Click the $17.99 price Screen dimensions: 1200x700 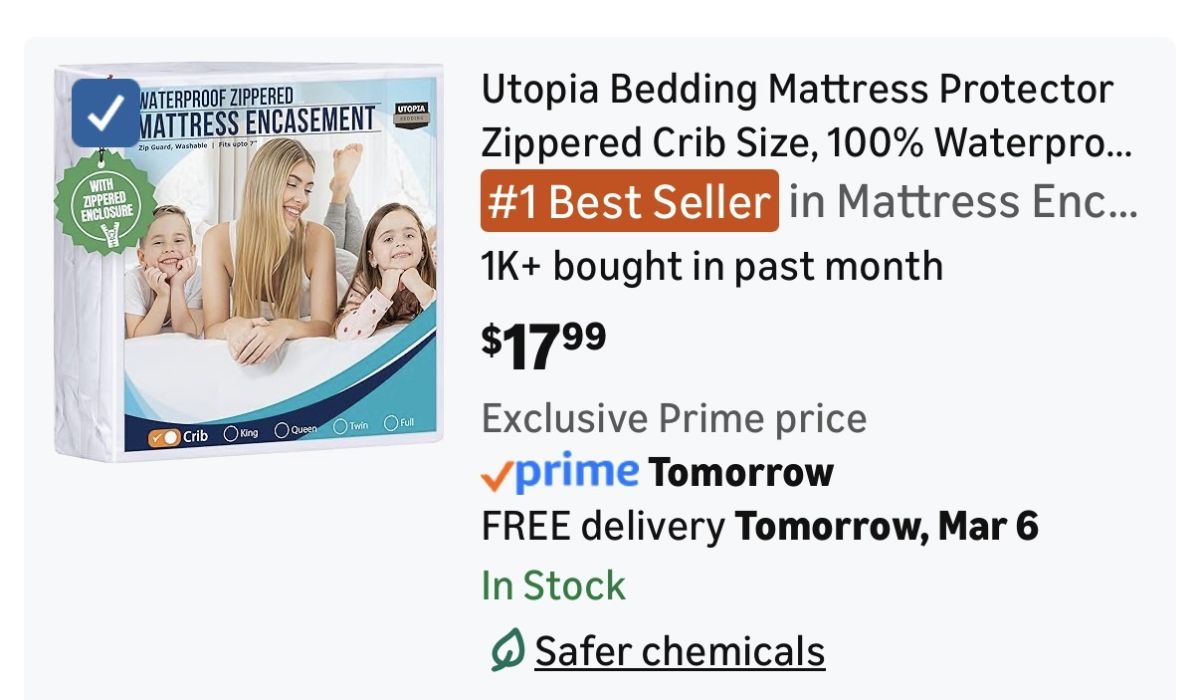pyautogui.click(x=543, y=344)
